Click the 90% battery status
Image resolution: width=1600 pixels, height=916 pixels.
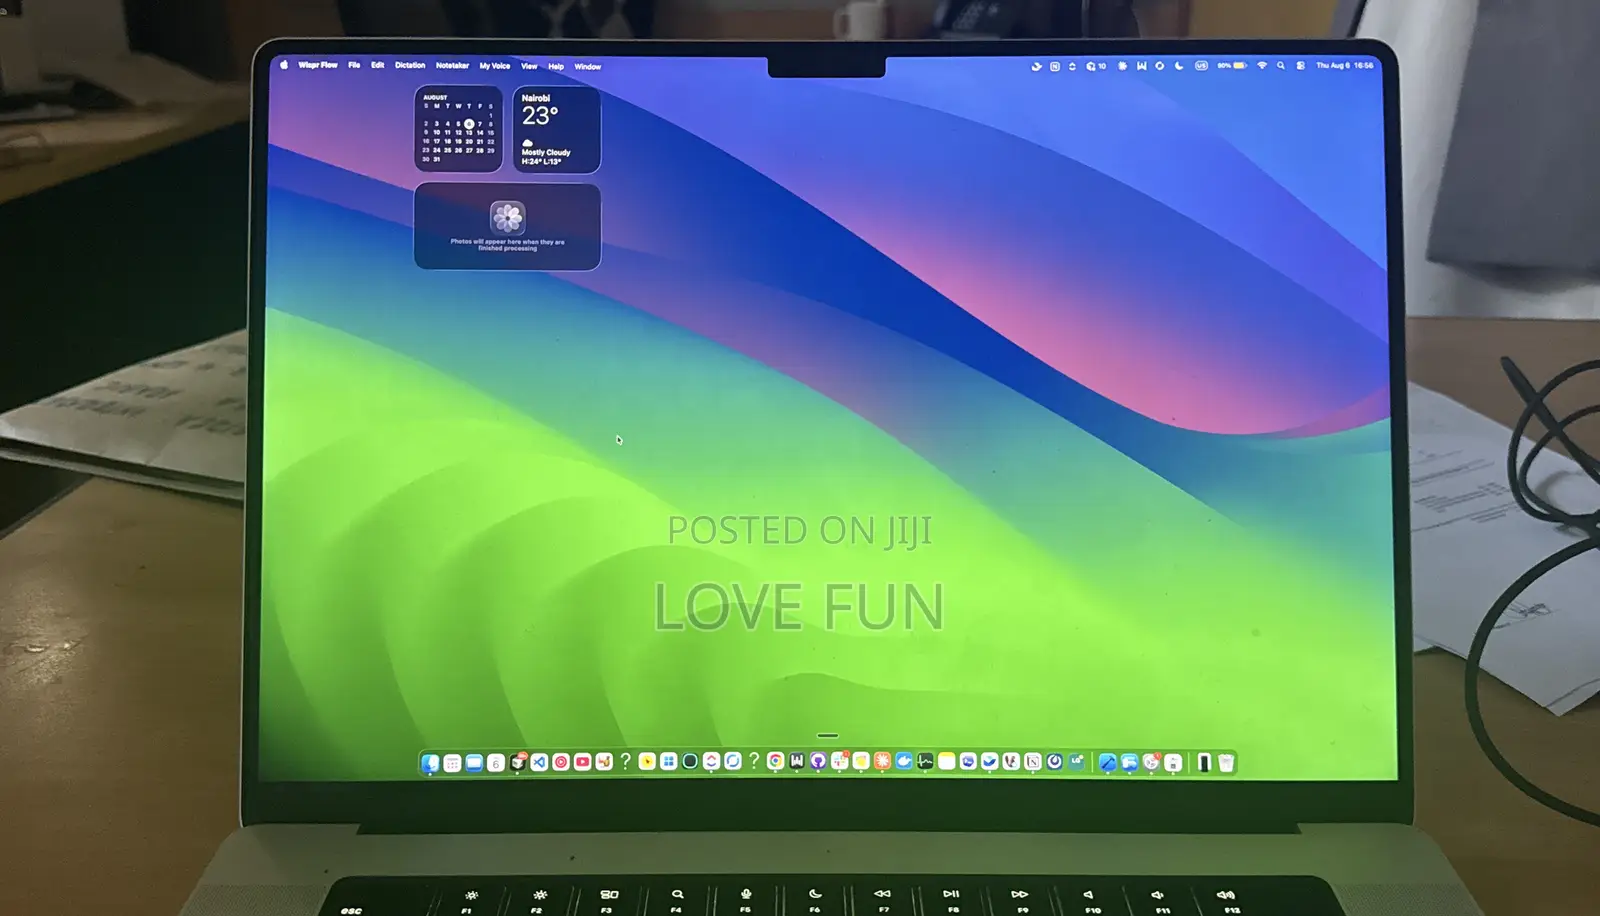click(1233, 66)
